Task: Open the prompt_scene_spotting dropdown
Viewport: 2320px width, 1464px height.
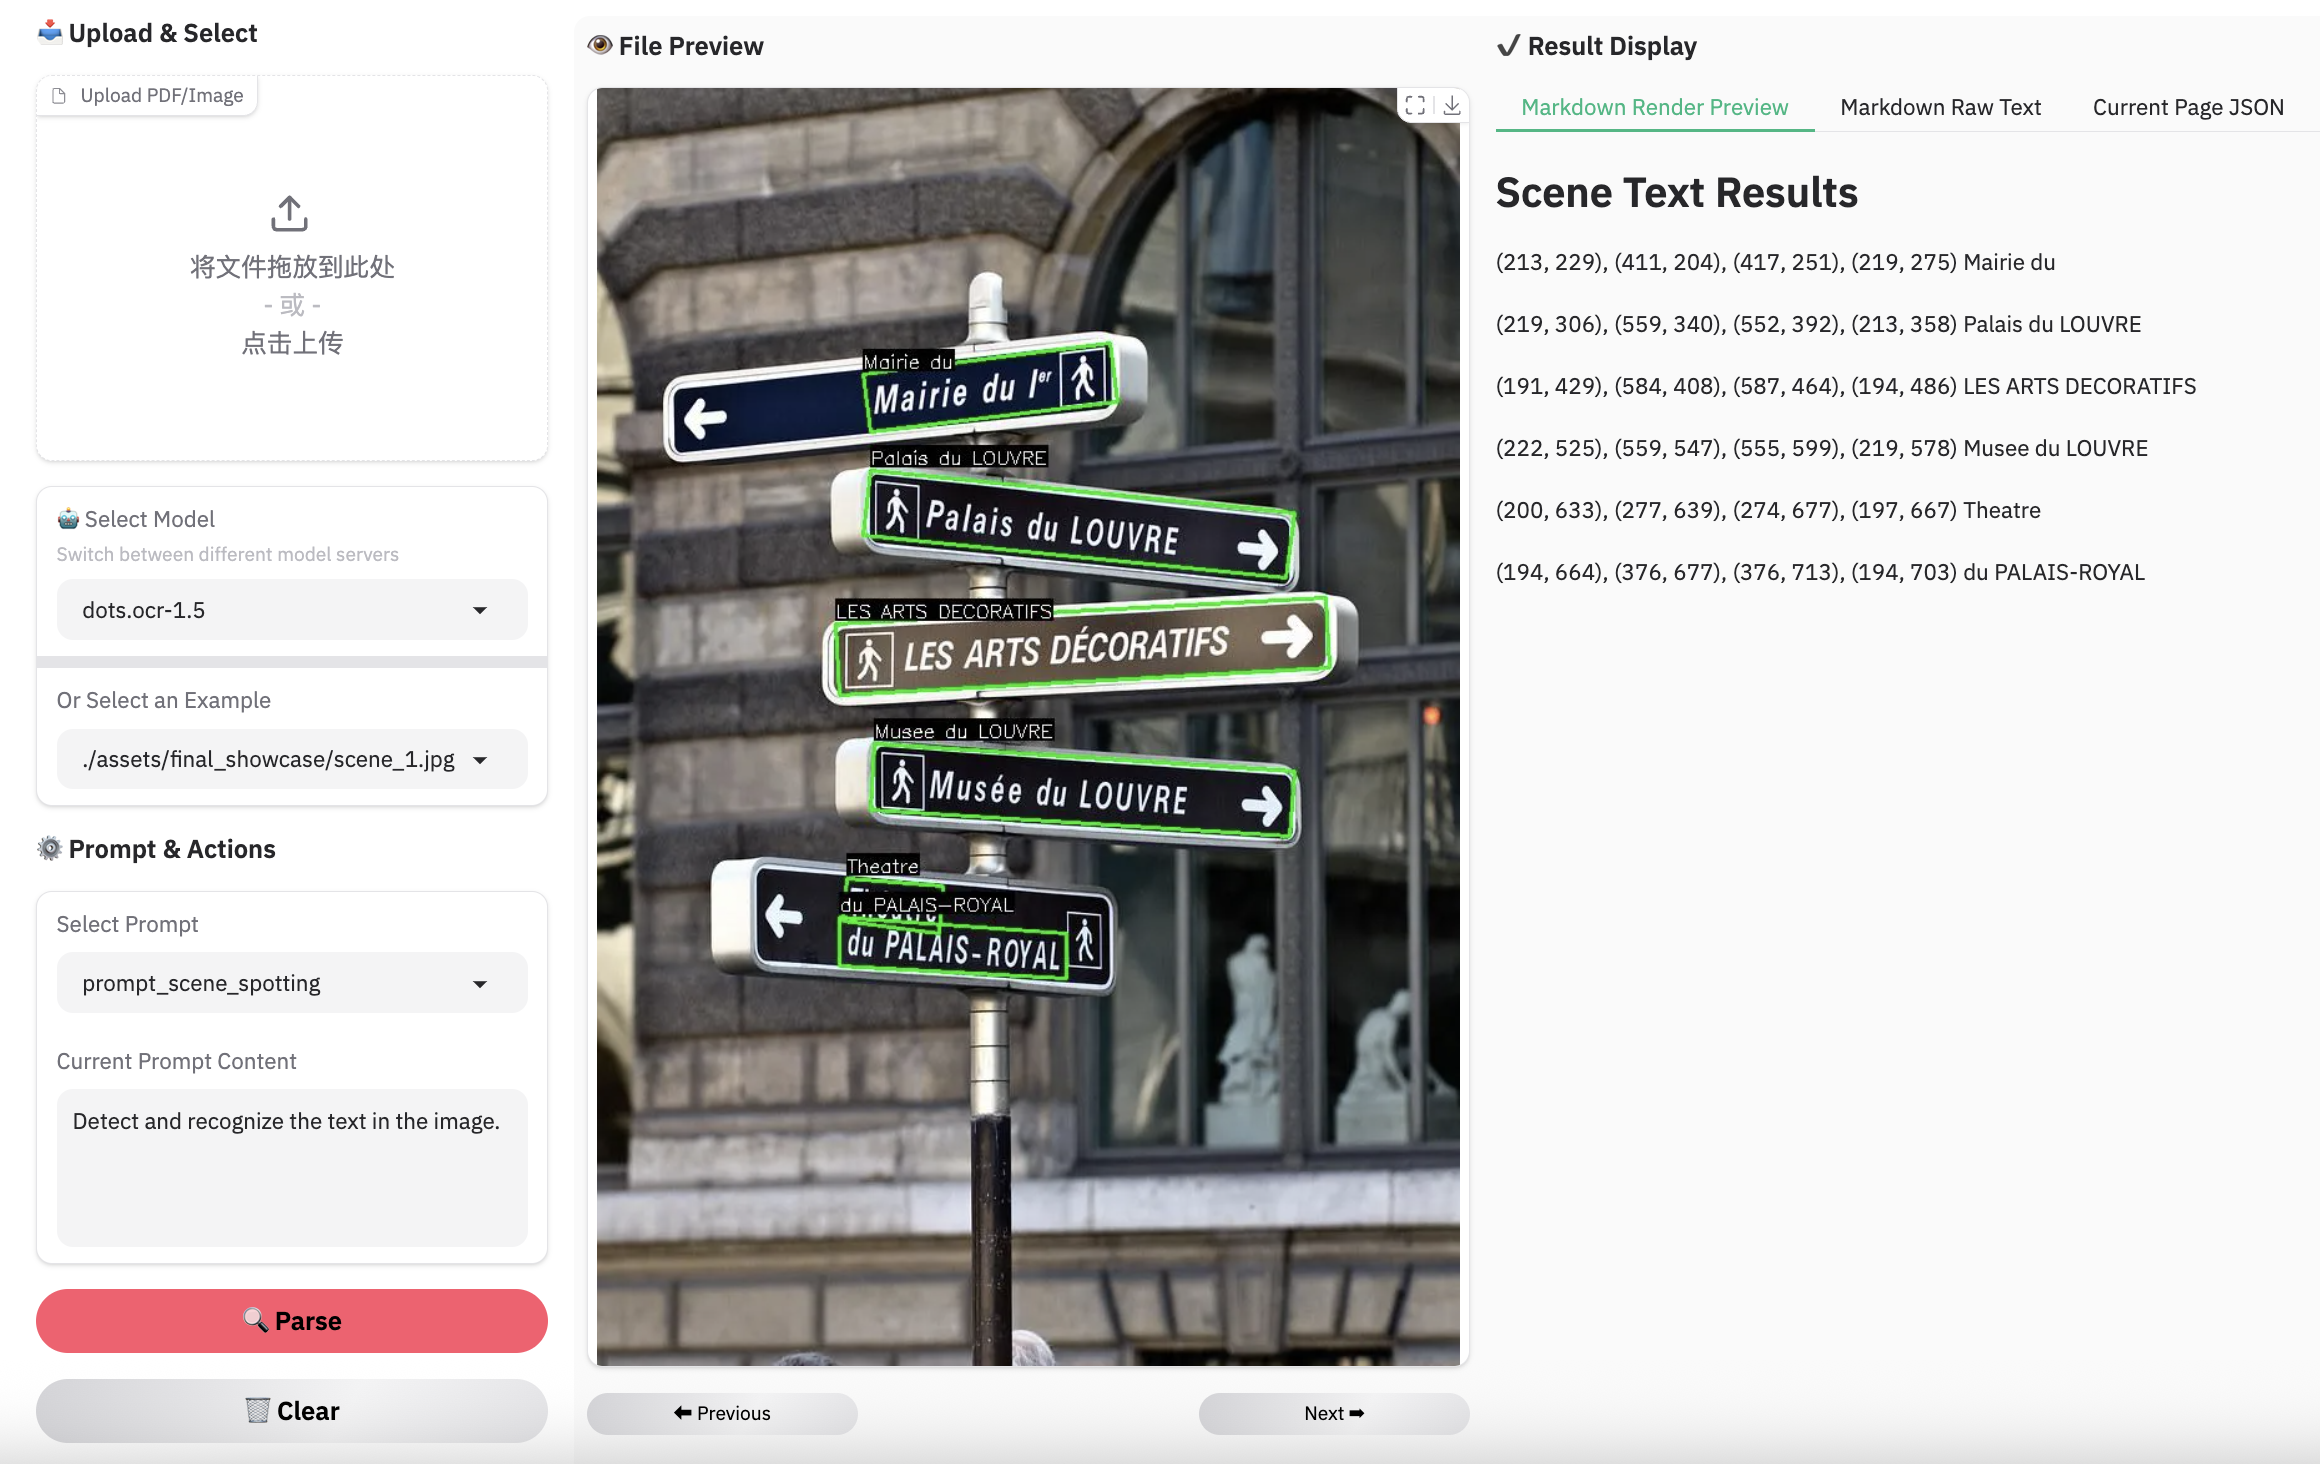Action: coord(291,983)
